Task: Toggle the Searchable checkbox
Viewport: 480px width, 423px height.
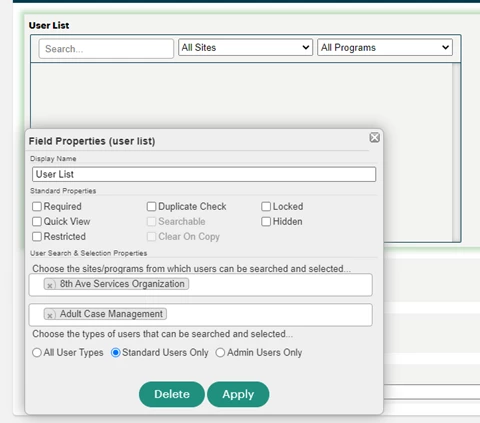Action: [151, 222]
